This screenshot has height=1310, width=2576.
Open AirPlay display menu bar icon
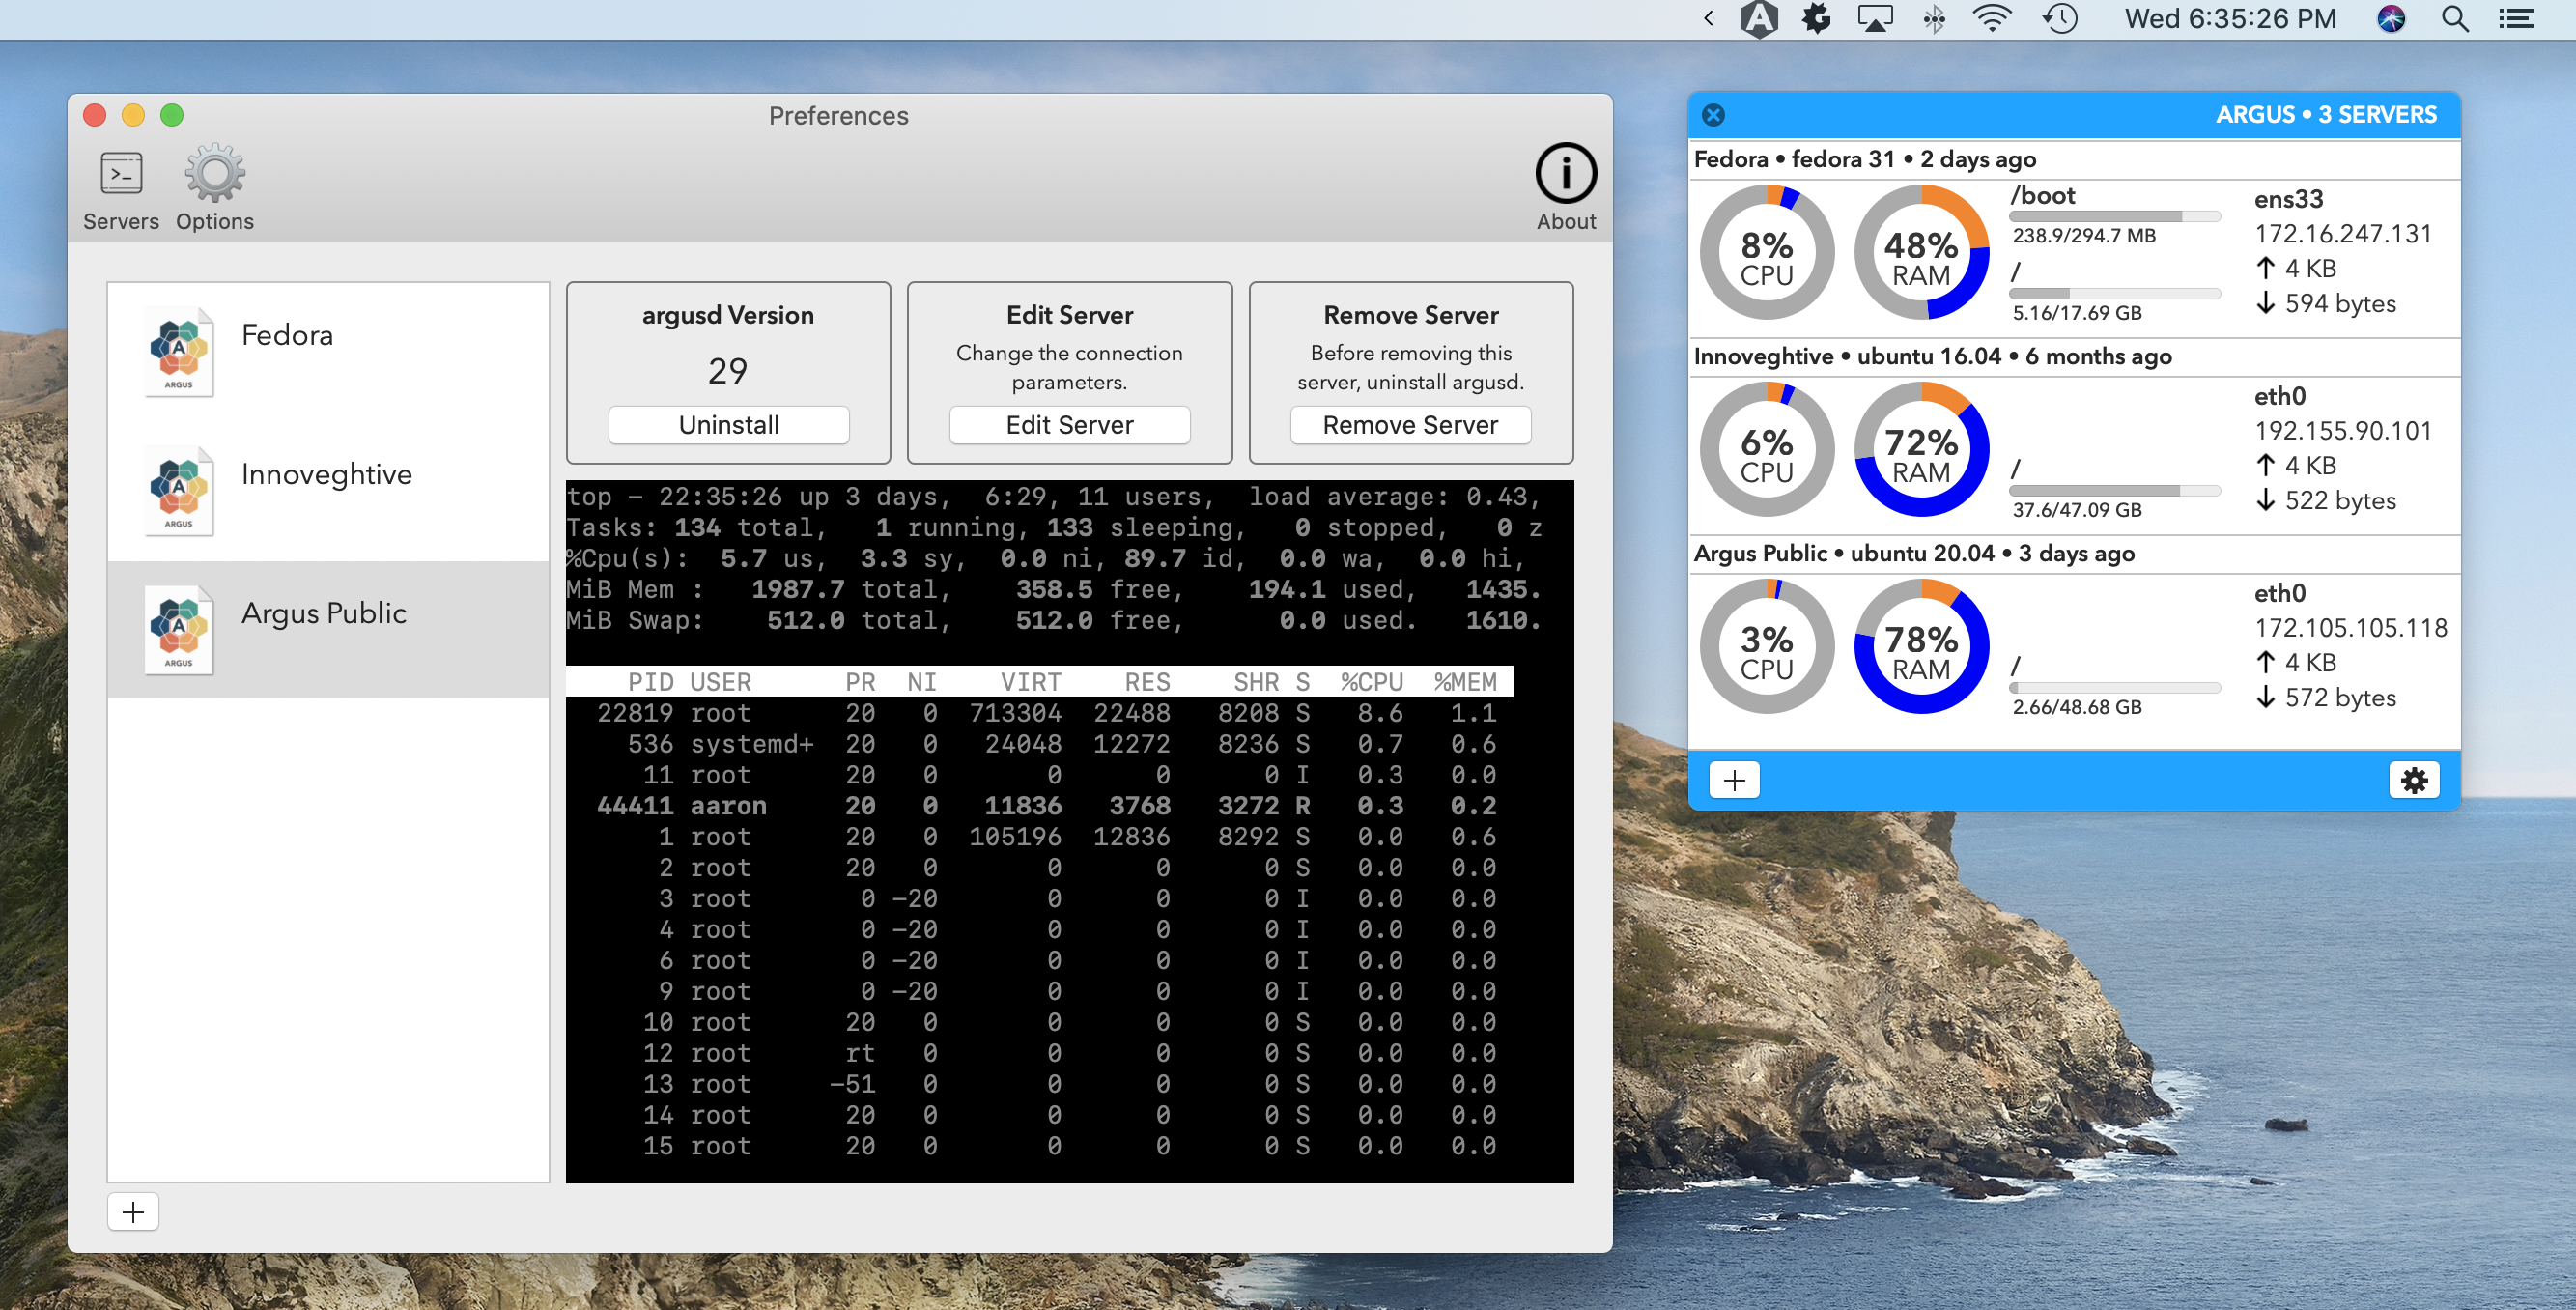pyautogui.click(x=1875, y=19)
